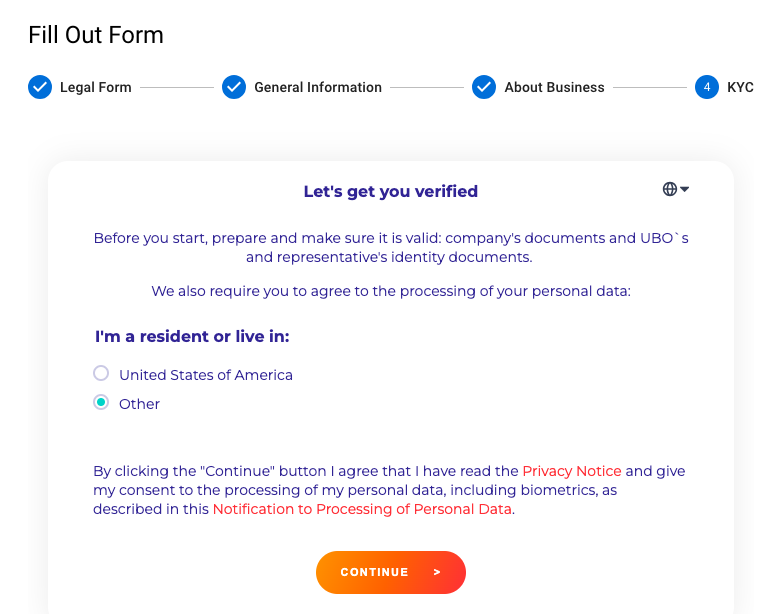This screenshot has height=614, width=773.
Task: Click the globe language icon
Action: click(x=670, y=189)
